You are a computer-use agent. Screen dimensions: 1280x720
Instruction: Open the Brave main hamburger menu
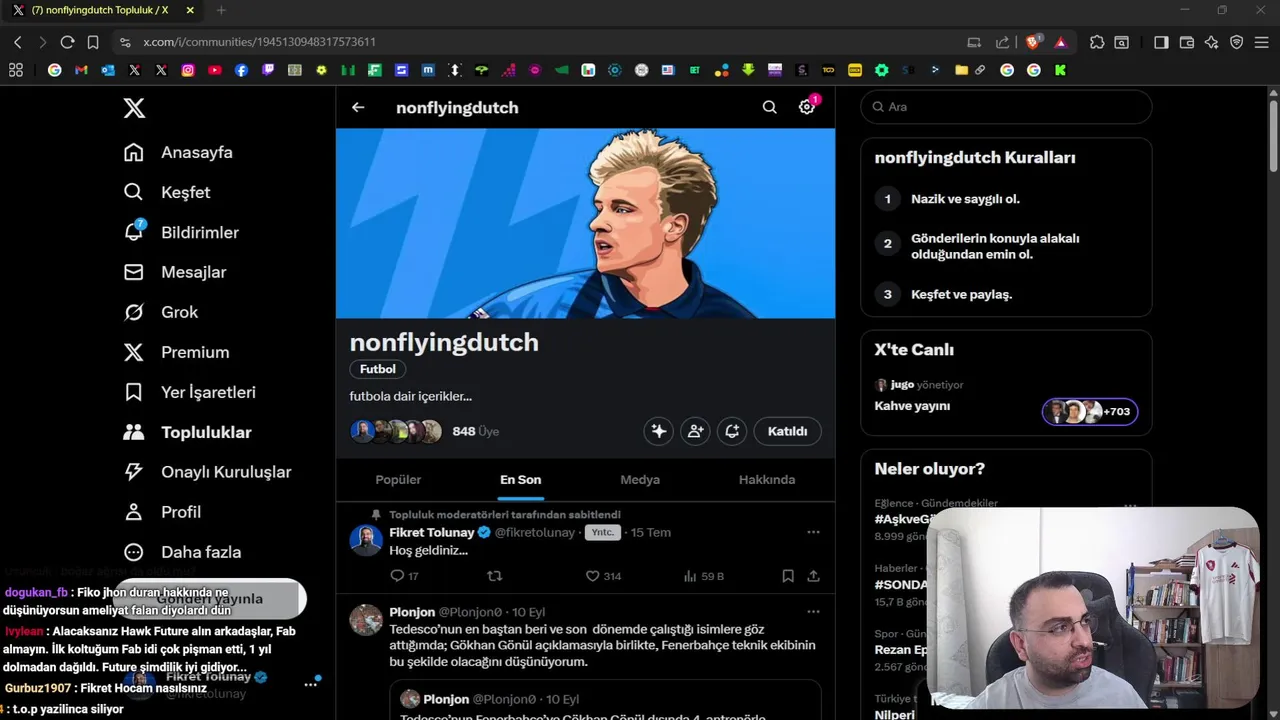point(1263,42)
